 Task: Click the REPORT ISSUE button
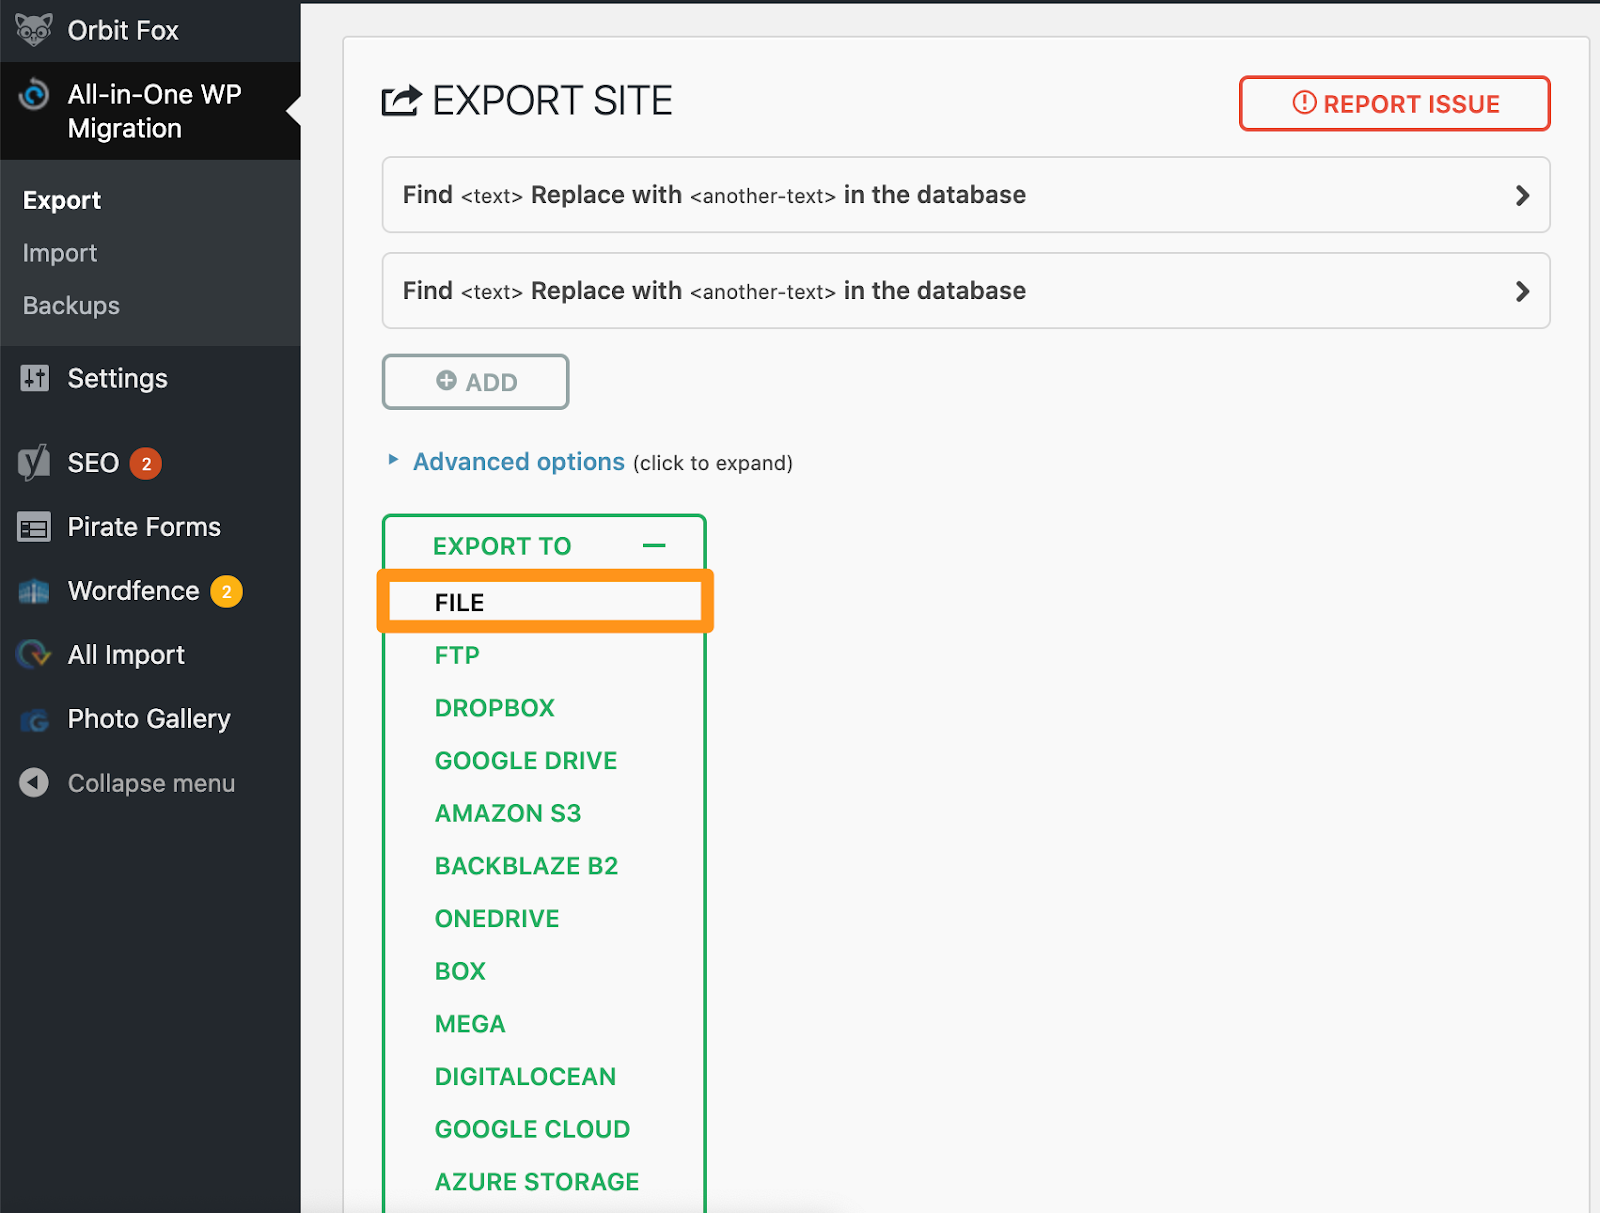(1394, 103)
